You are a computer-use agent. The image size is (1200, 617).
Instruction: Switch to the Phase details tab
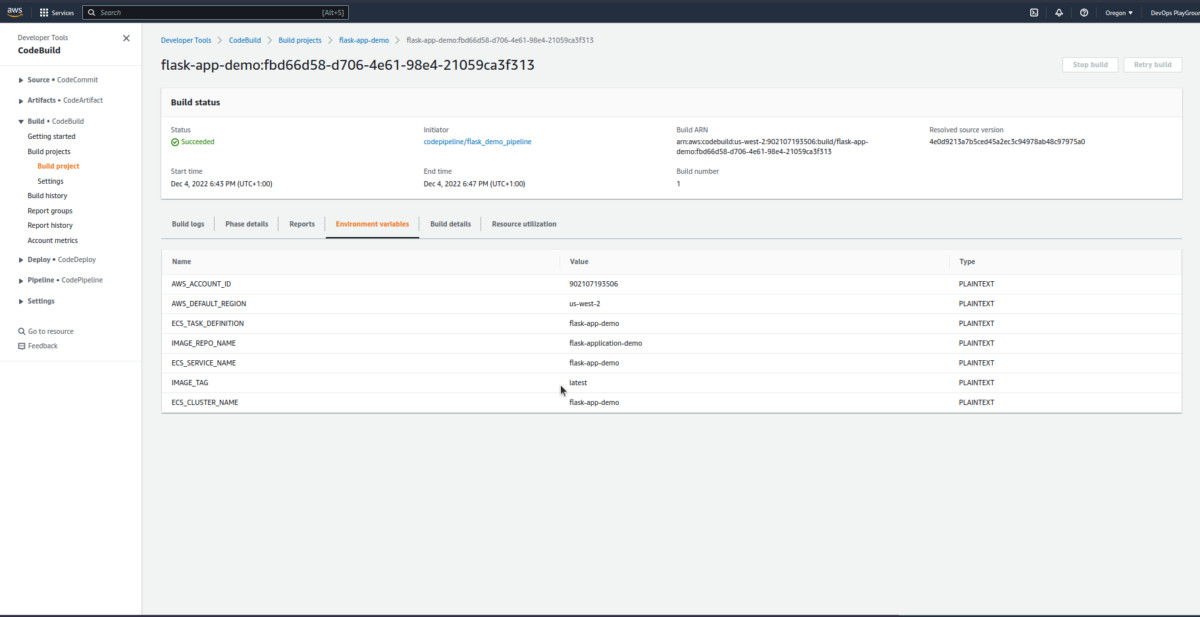point(246,224)
